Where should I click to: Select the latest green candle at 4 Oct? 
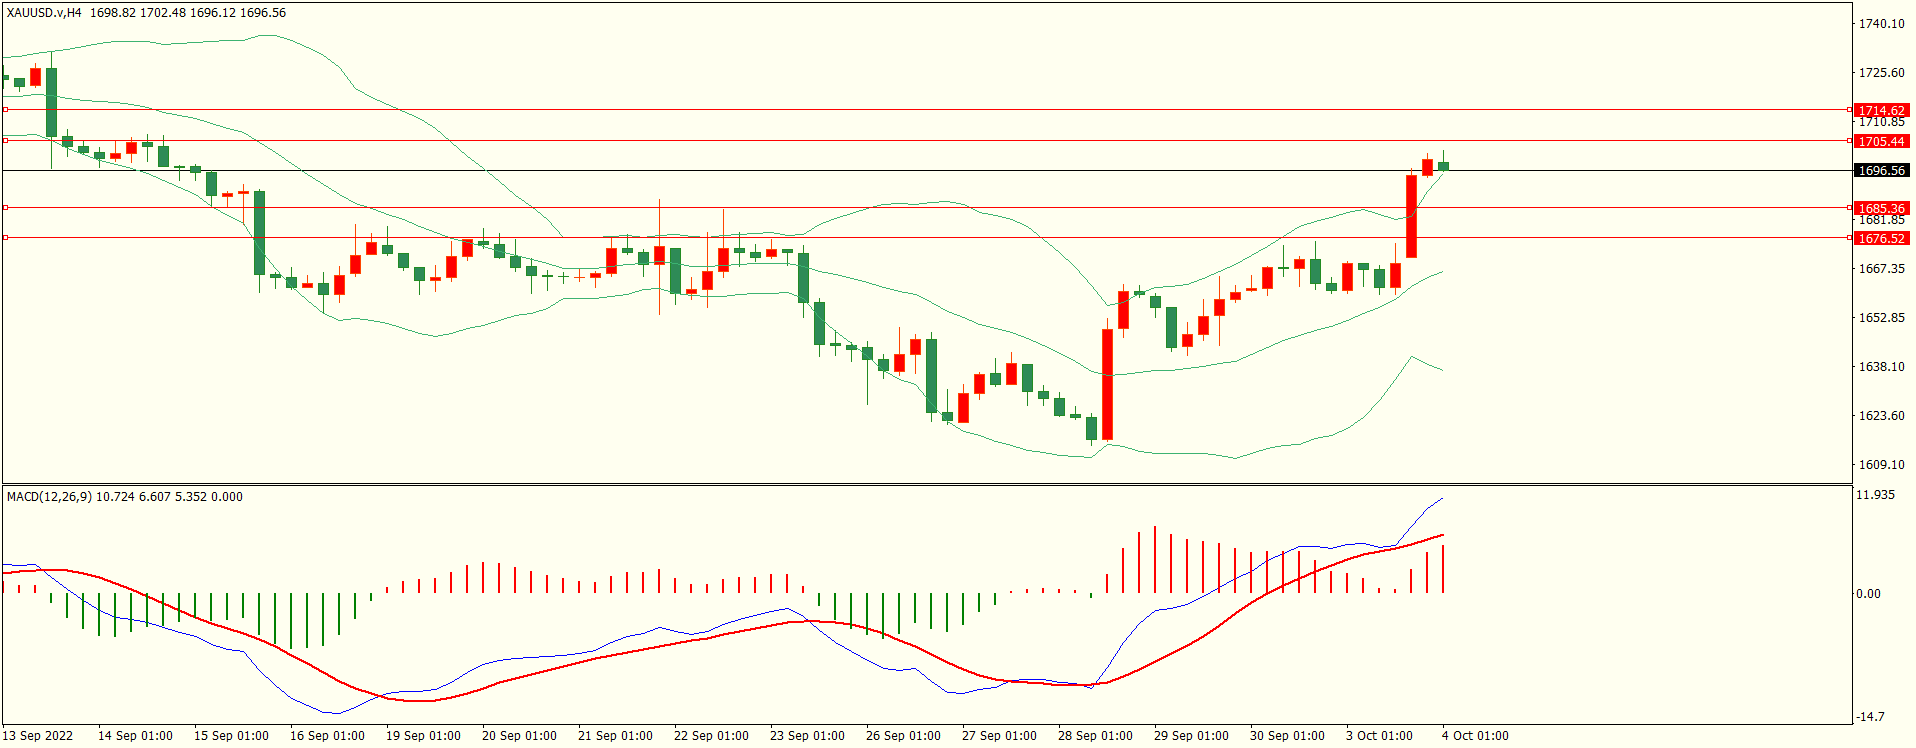coord(1443,166)
